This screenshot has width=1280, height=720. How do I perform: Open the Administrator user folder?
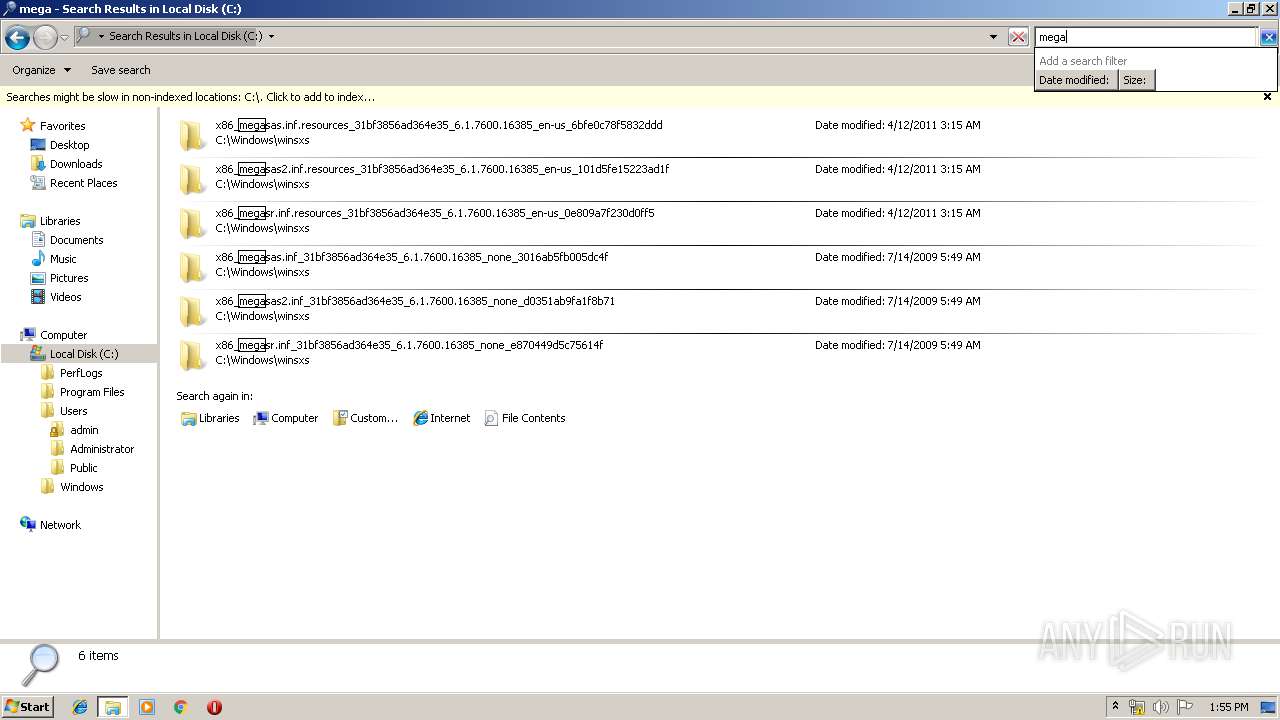click(x=102, y=449)
